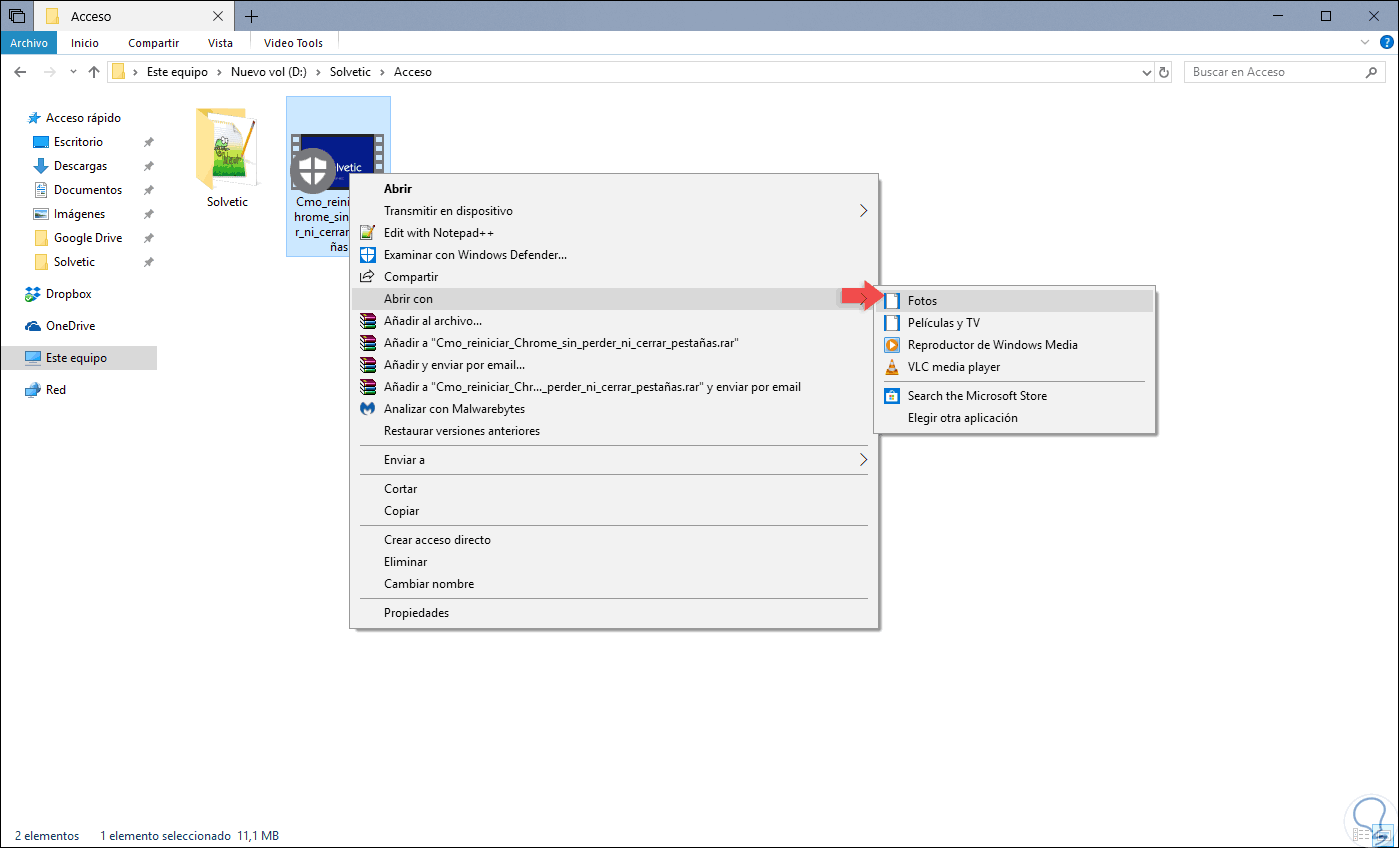Refresh the Acceso folder view

click(1164, 72)
